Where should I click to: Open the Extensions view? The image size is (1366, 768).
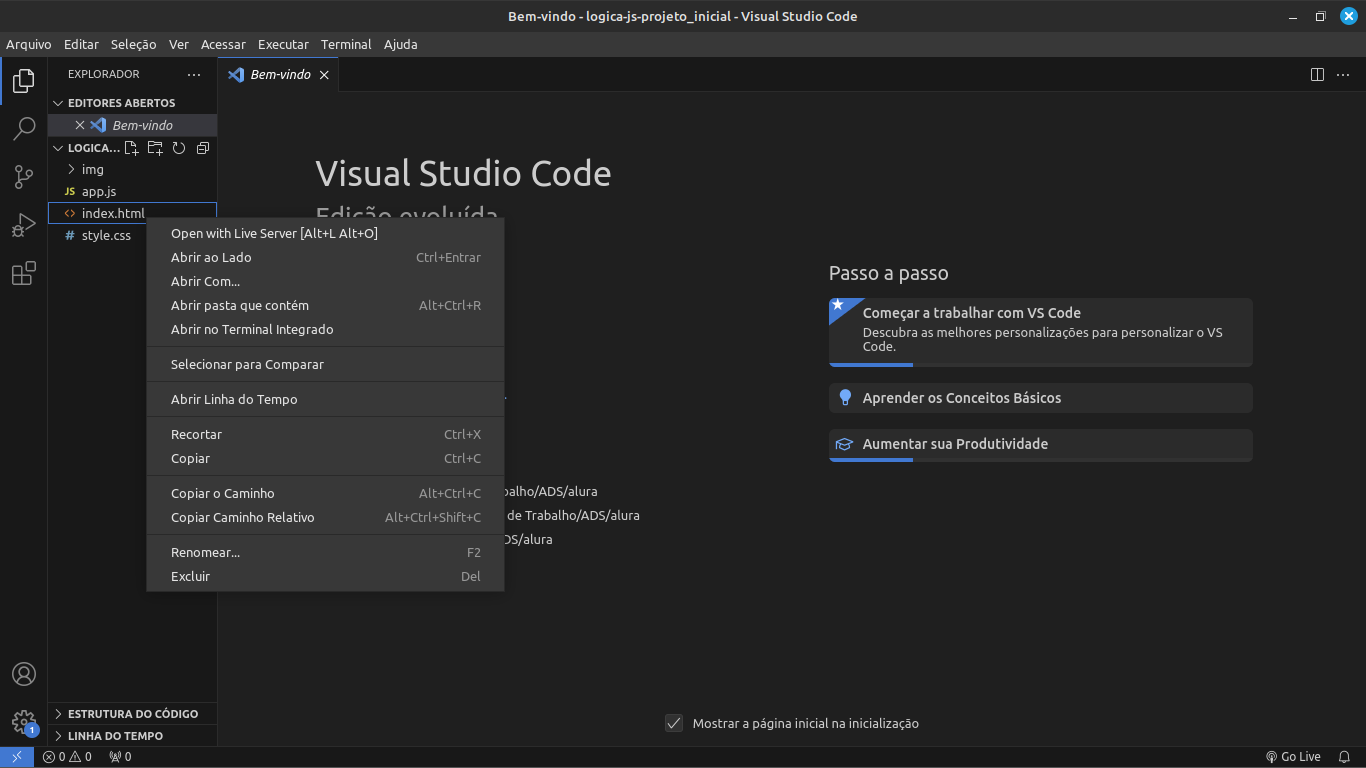[24, 273]
